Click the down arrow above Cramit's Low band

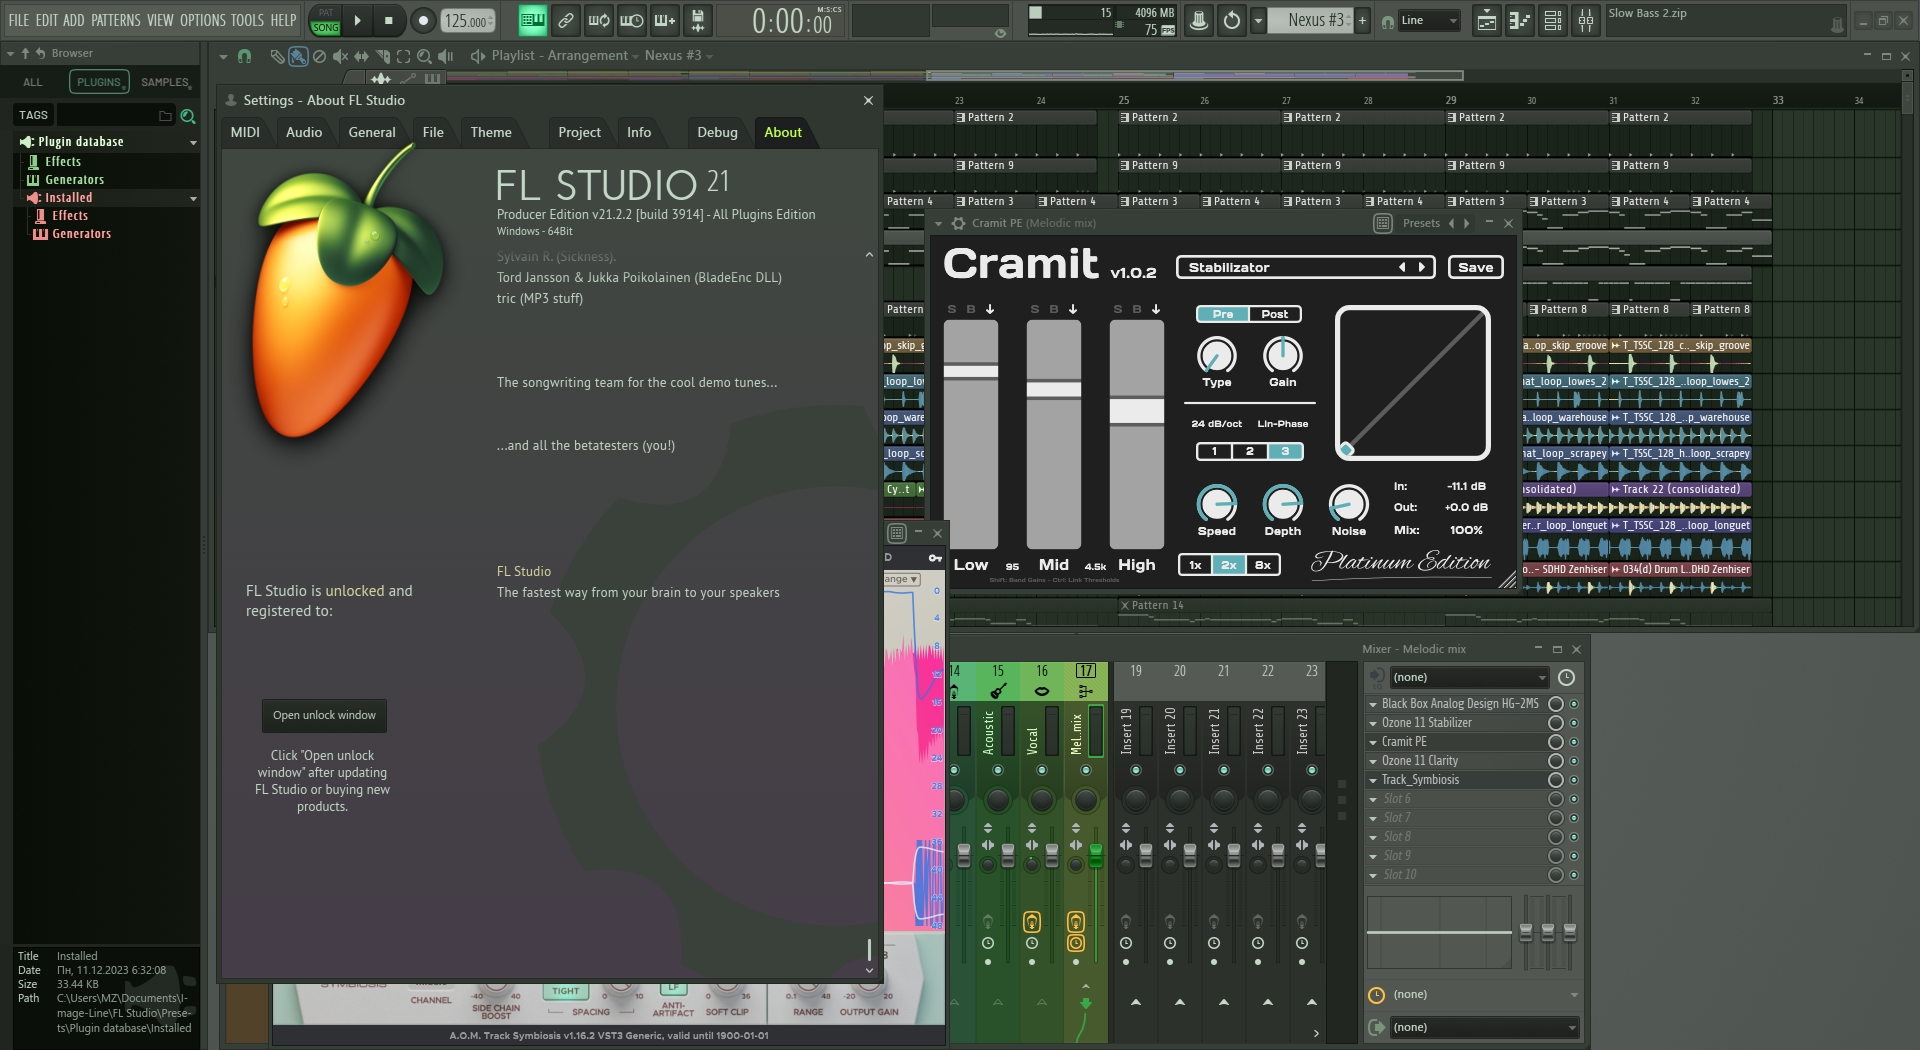pos(990,309)
